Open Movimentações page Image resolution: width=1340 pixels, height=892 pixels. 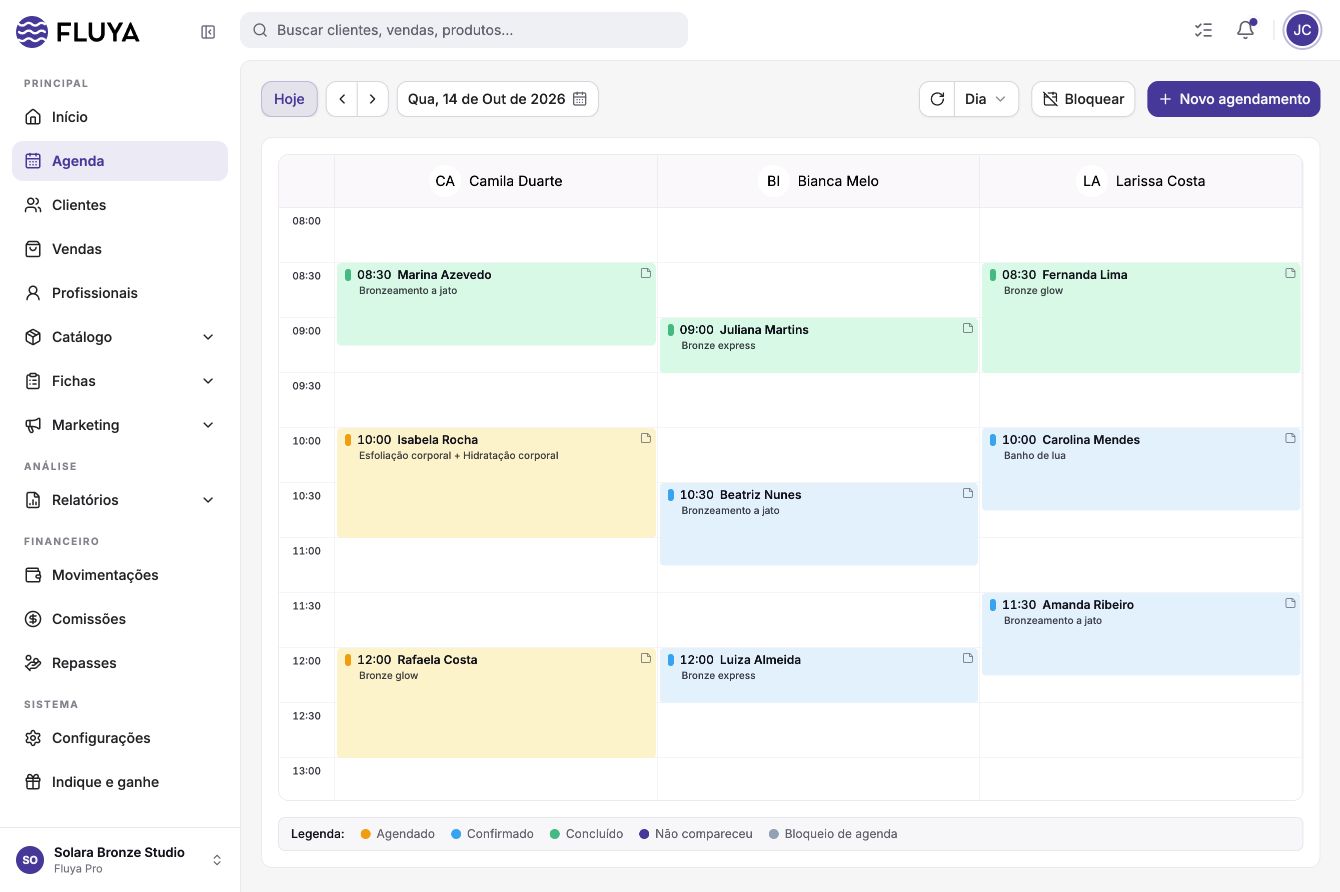click(x=120, y=575)
